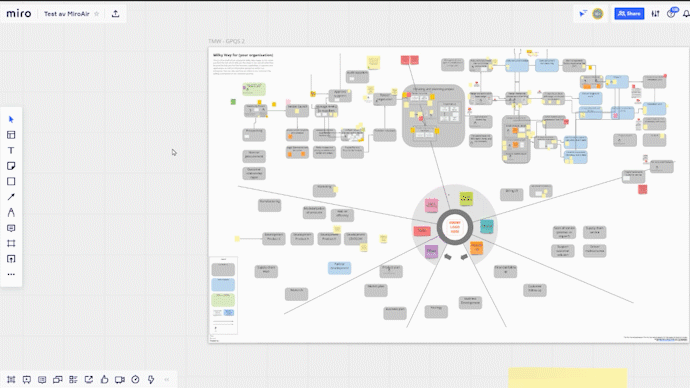The height and width of the screenshot is (388, 690).
Task: Select the Connection line arrow tool
Action: click(x=11, y=197)
